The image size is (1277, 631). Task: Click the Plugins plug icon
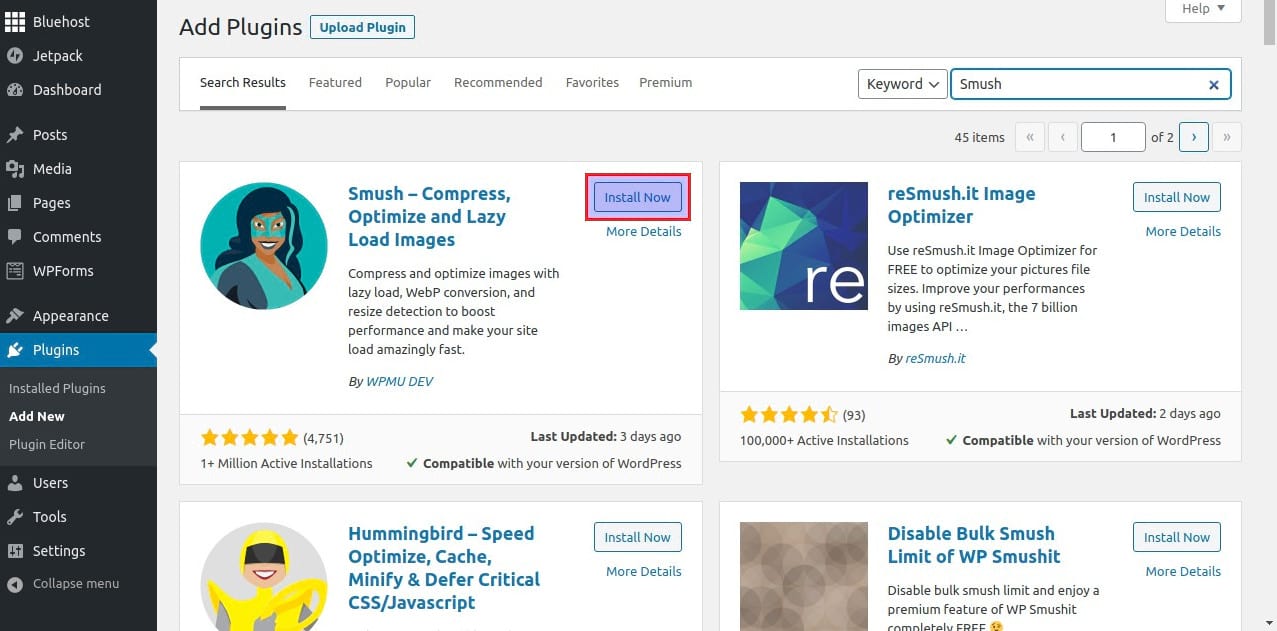pos(15,350)
